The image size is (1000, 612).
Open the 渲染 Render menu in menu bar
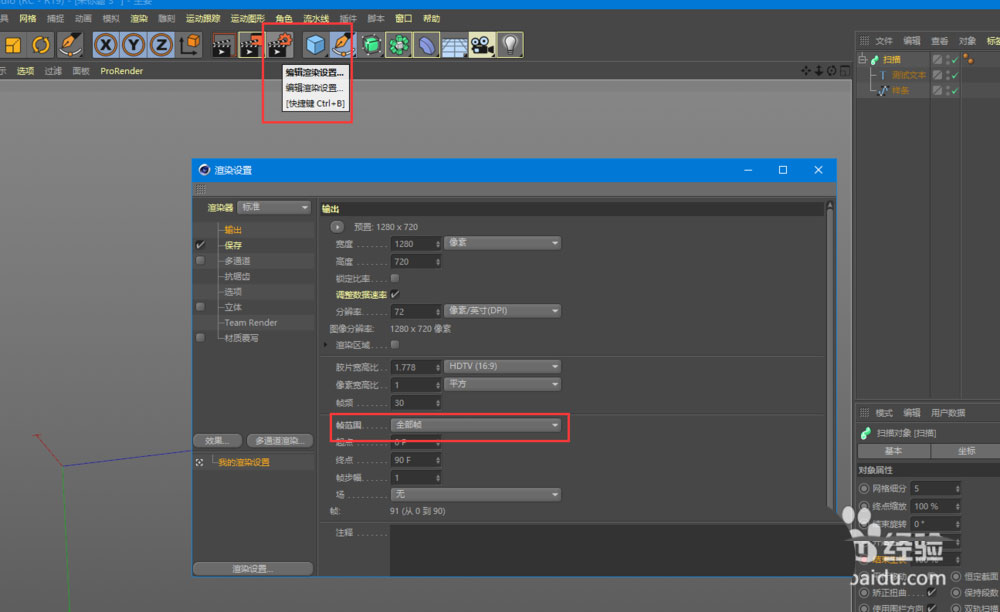(x=138, y=18)
